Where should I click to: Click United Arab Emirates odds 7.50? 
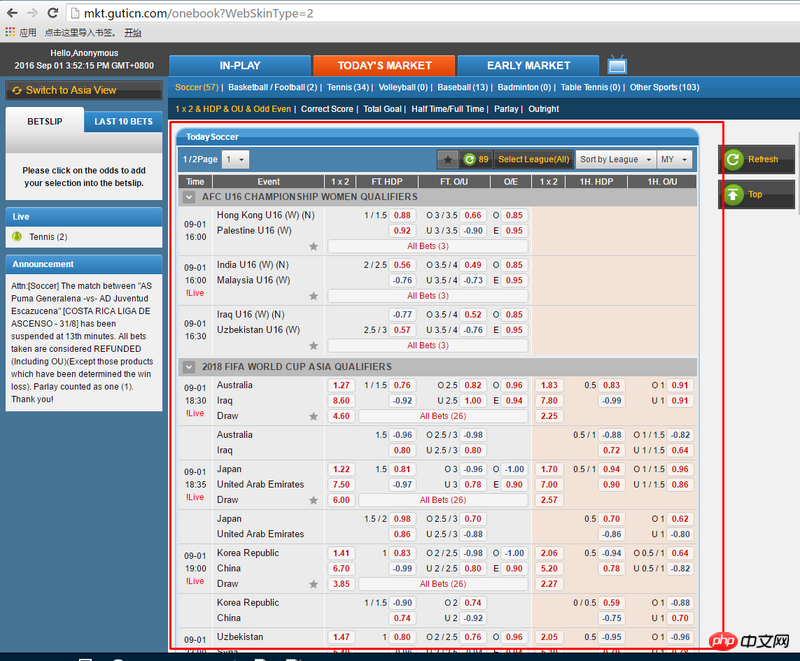coord(341,485)
